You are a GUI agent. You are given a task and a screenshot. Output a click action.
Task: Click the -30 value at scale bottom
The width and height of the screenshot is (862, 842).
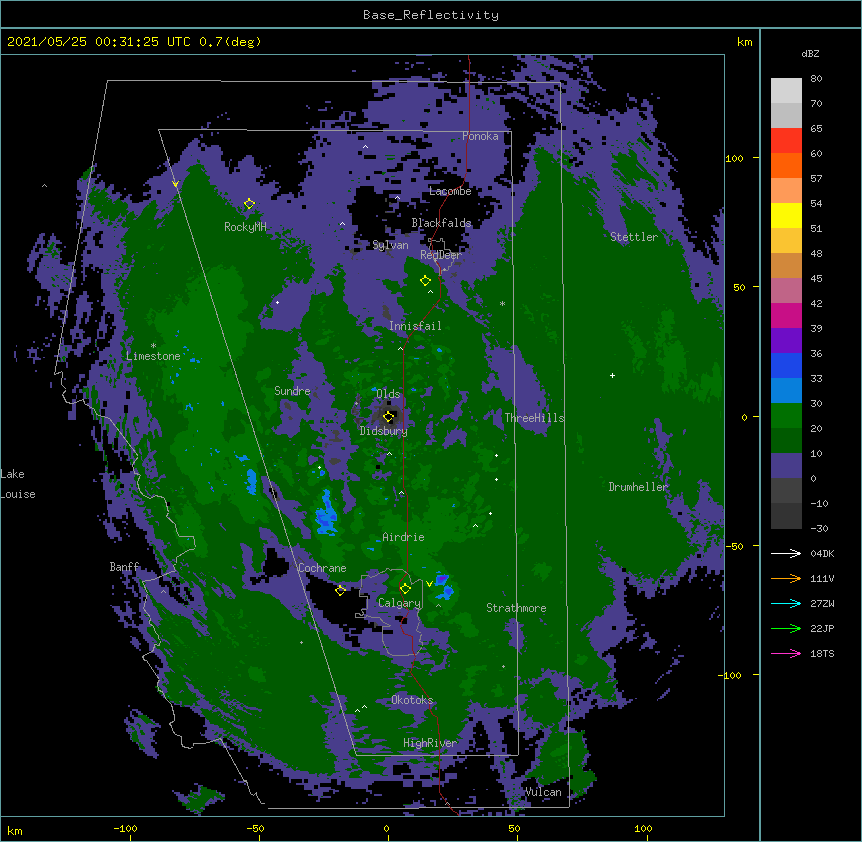(x=819, y=528)
